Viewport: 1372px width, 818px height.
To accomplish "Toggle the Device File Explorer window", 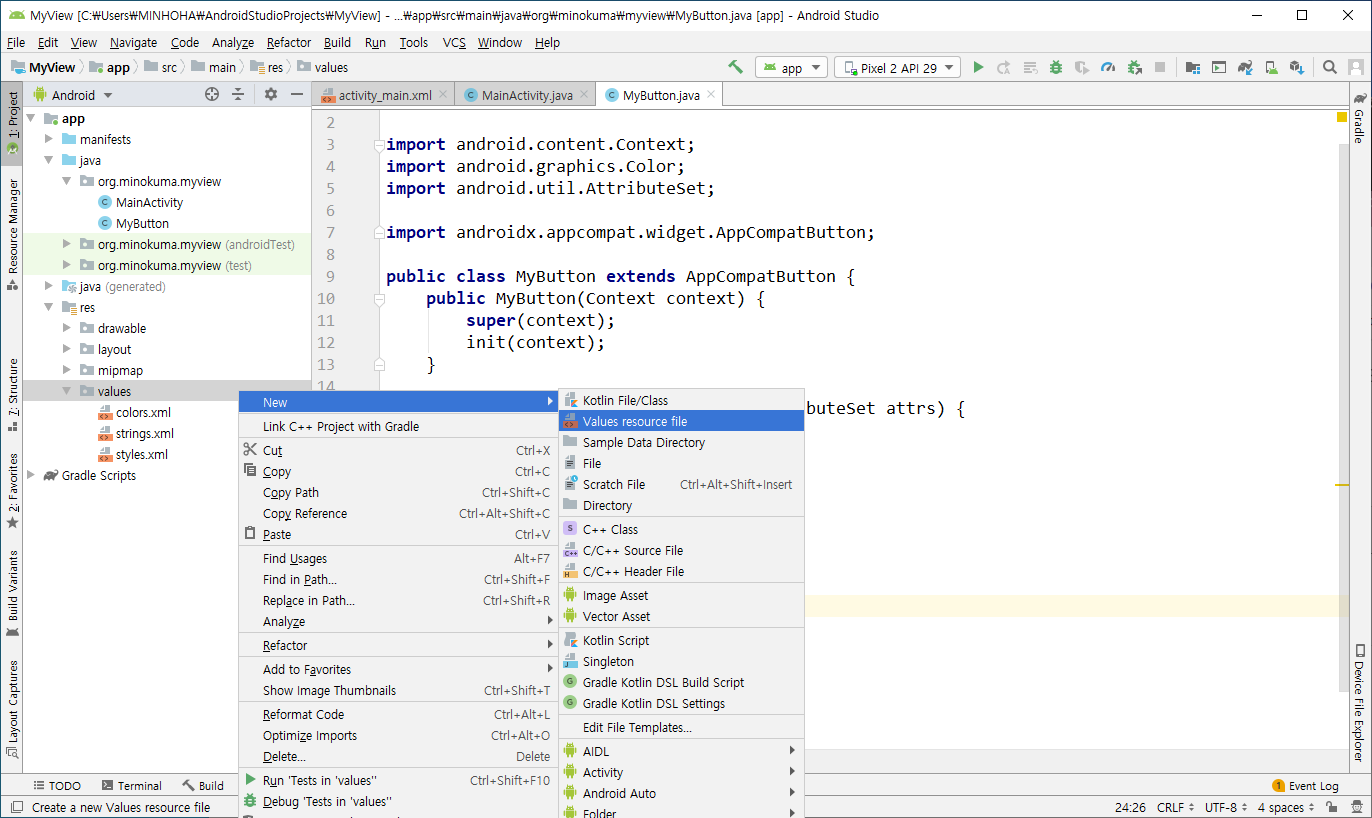I will [1359, 702].
